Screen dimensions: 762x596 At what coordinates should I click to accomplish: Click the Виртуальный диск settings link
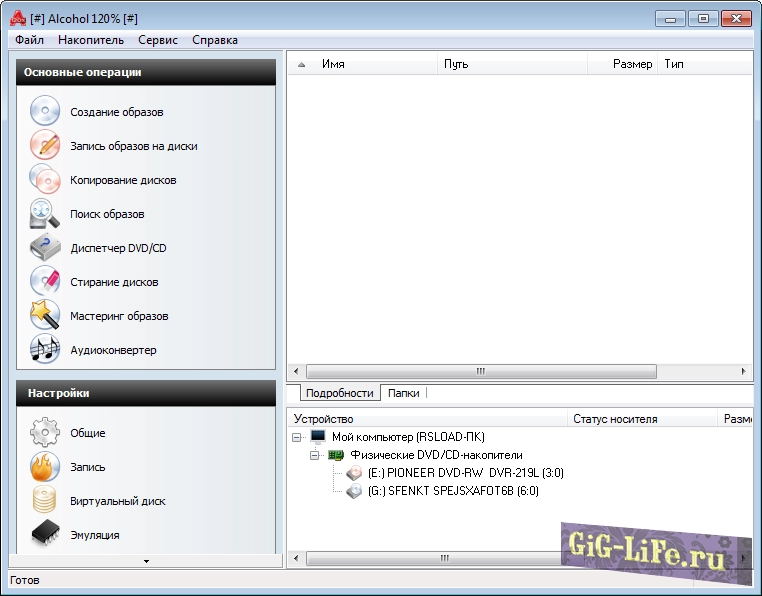coord(117,501)
